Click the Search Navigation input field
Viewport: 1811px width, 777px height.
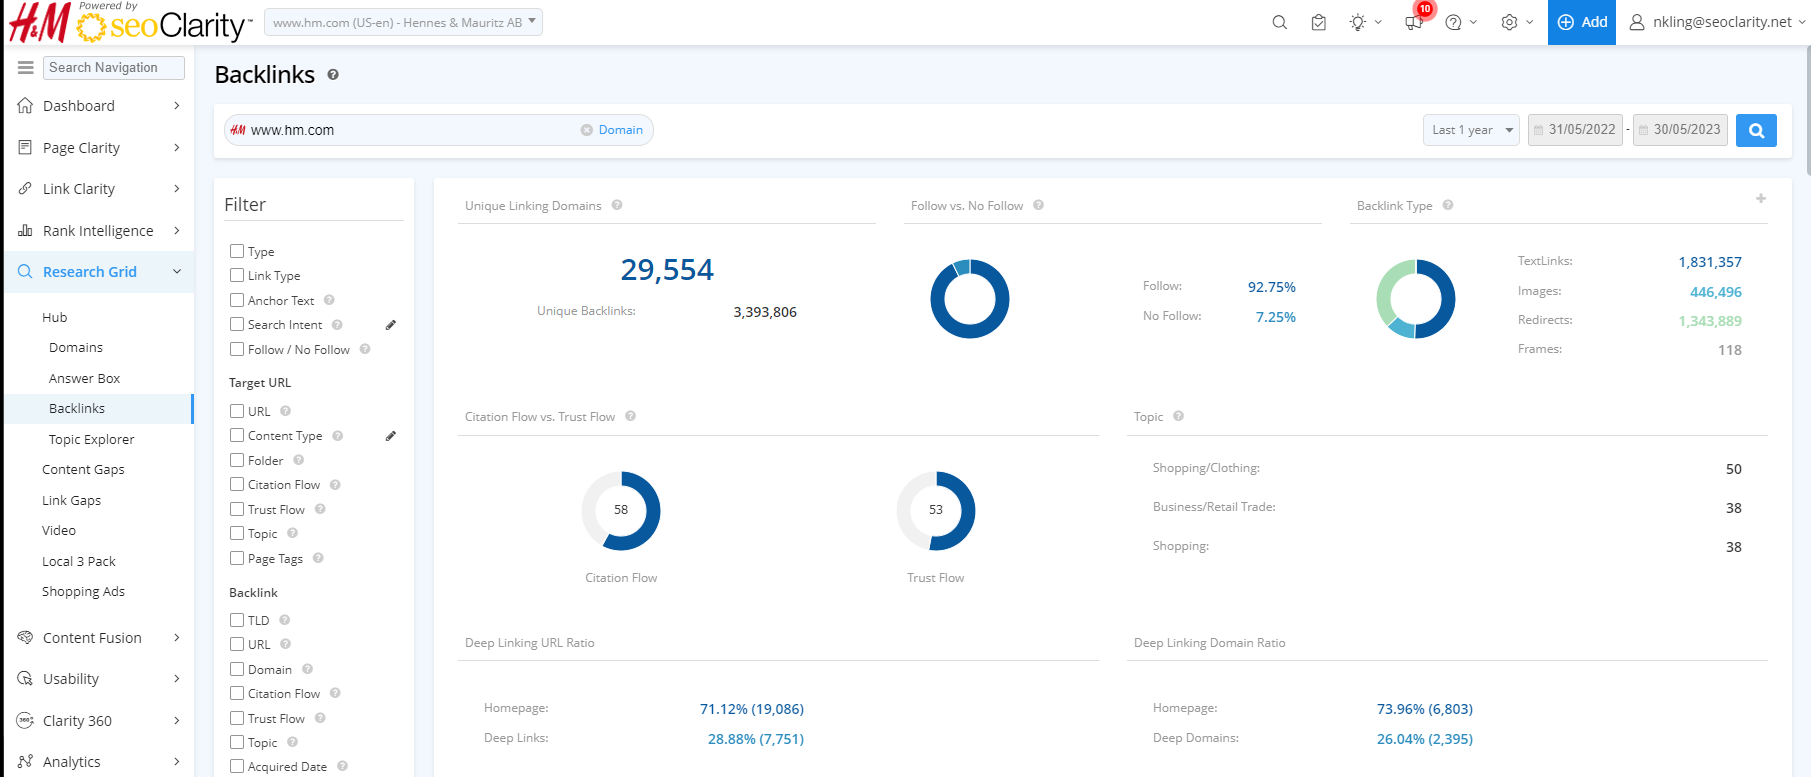tap(114, 67)
